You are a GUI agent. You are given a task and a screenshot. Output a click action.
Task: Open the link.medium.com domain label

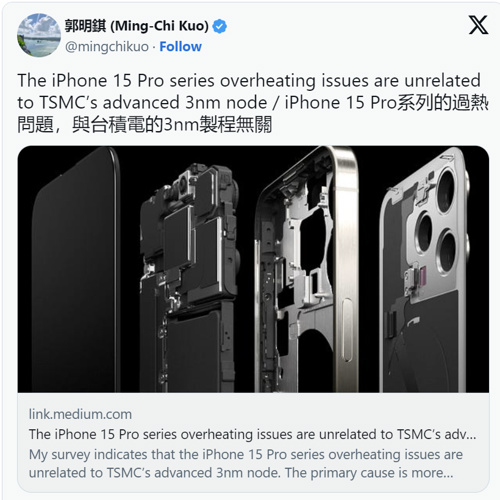[80, 414]
